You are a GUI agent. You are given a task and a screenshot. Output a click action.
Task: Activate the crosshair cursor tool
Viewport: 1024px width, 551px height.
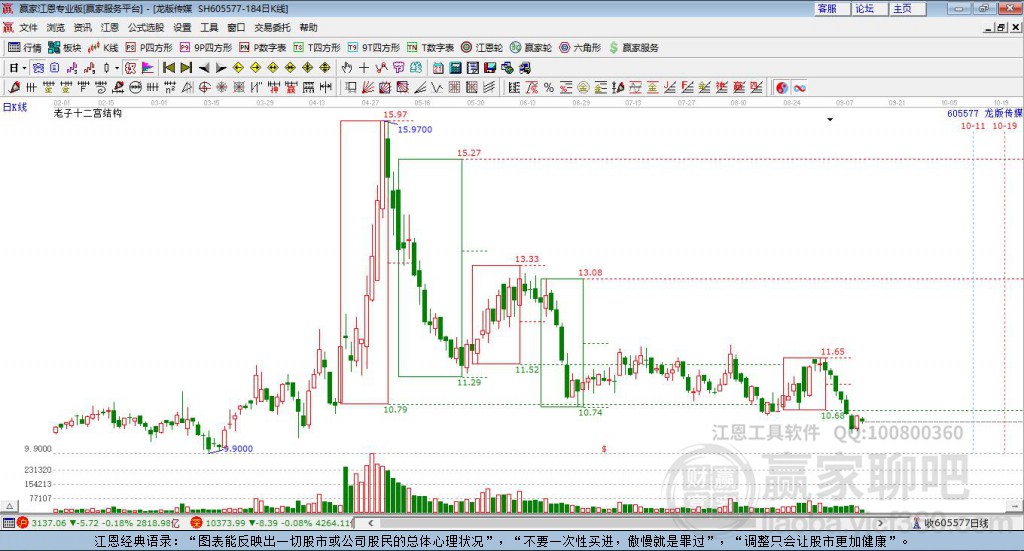364,68
